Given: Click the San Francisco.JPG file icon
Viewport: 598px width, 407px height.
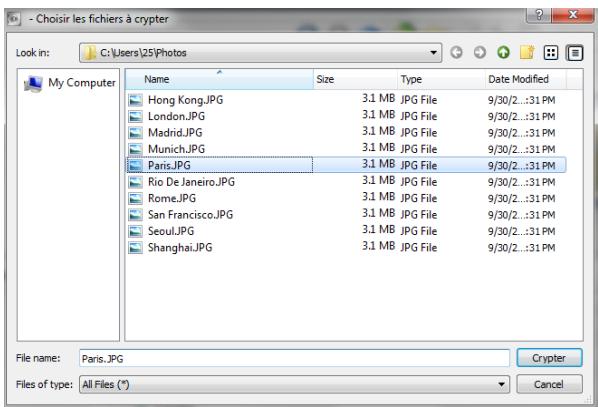Looking at the screenshot, I should click(x=135, y=215).
